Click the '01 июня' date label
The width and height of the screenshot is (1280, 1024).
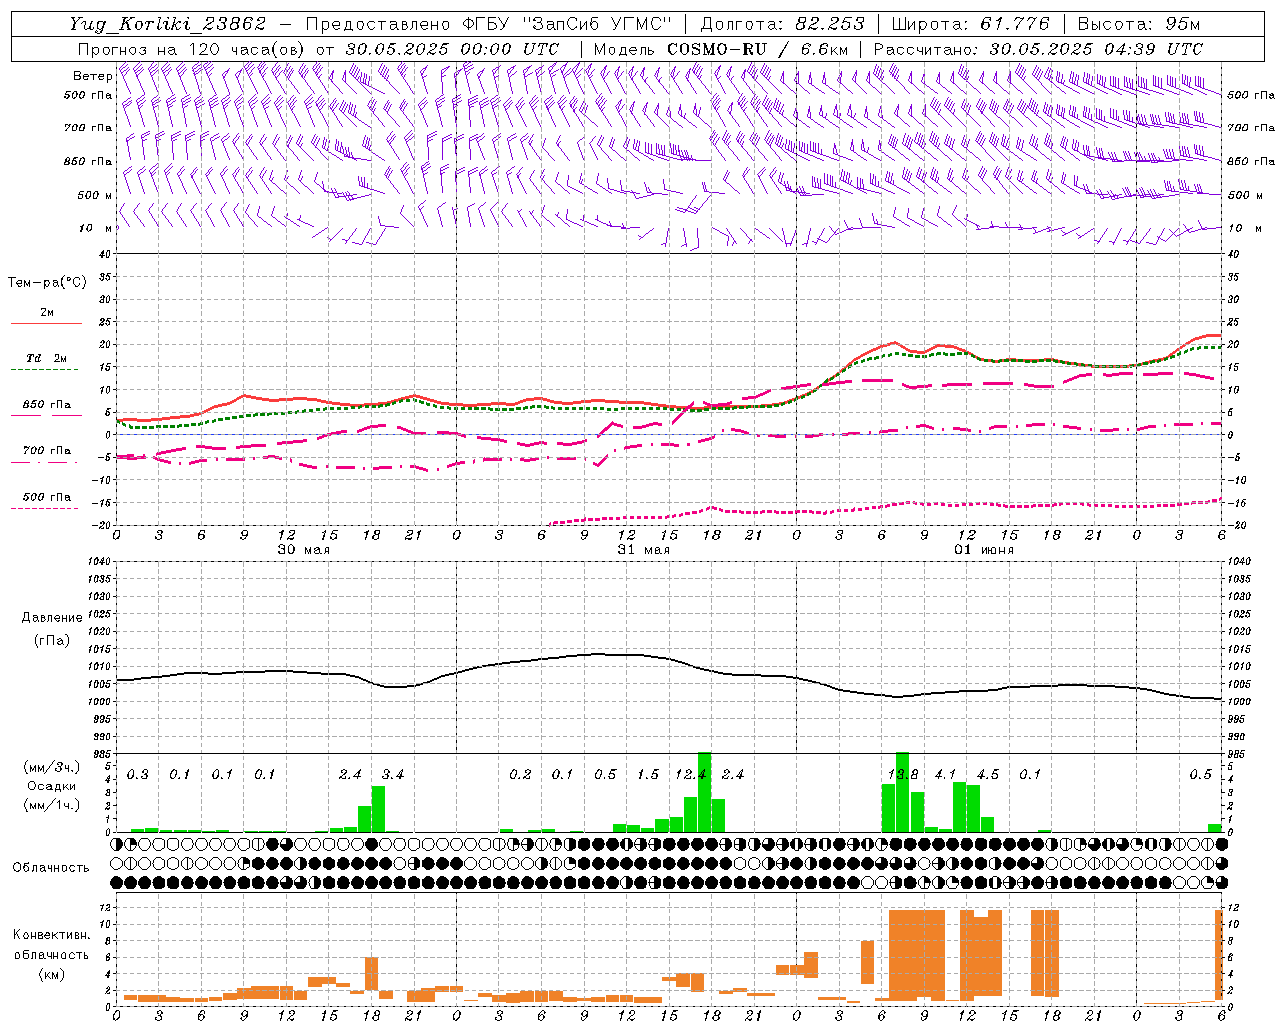(x=983, y=550)
